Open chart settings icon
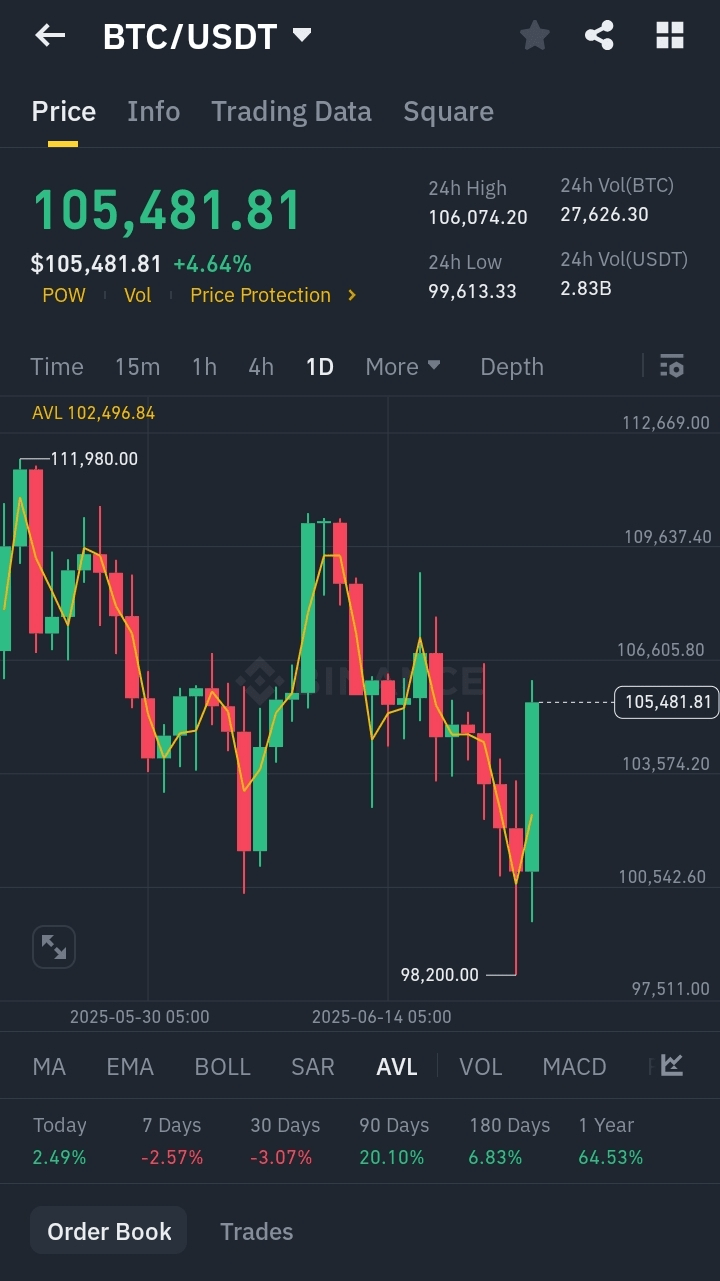The height and width of the screenshot is (1281, 720). coord(672,366)
